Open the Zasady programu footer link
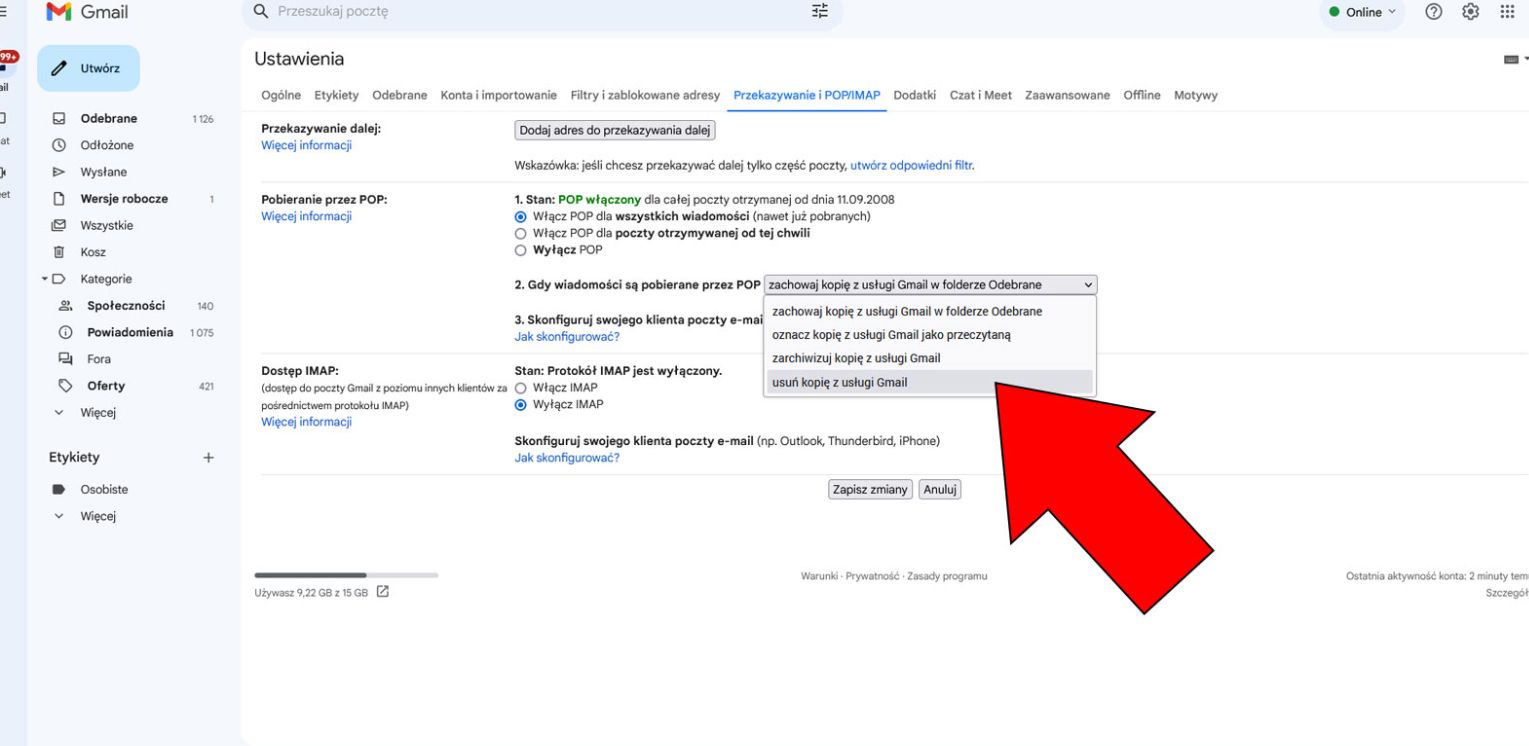Image resolution: width=1529 pixels, height=746 pixels. tap(947, 576)
